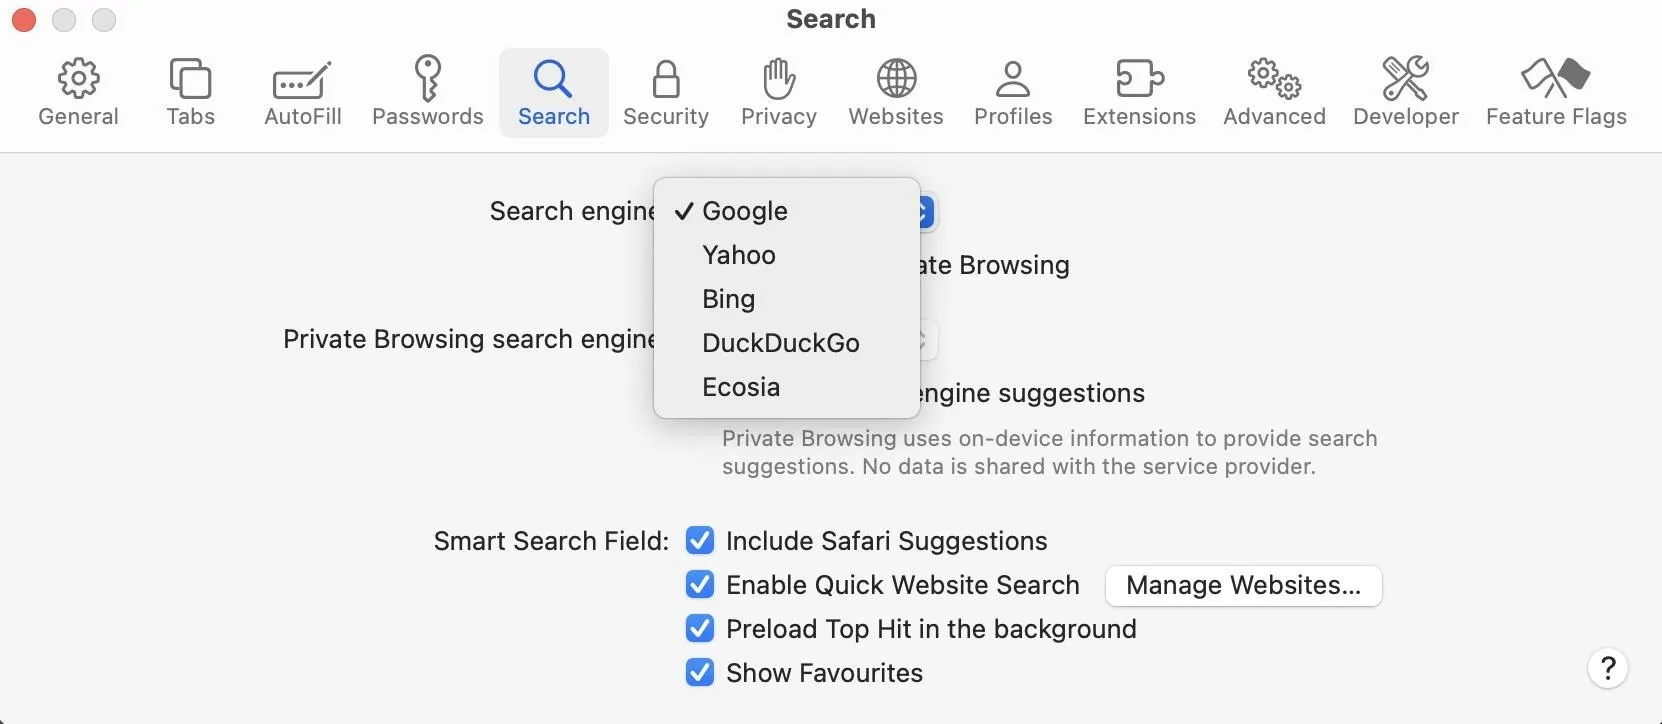Open the Websites globe pane
The image size is (1662, 724).
[x=896, y=93]
